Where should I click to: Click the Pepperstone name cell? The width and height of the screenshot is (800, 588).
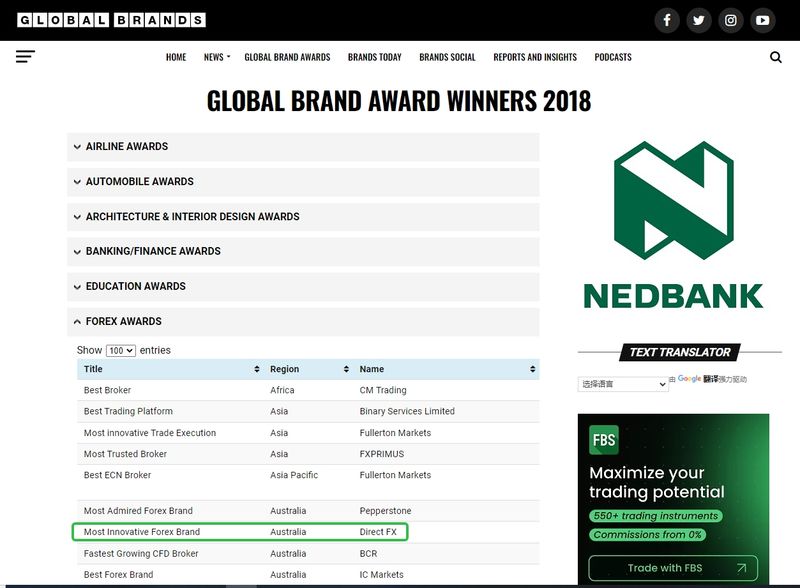385,511
